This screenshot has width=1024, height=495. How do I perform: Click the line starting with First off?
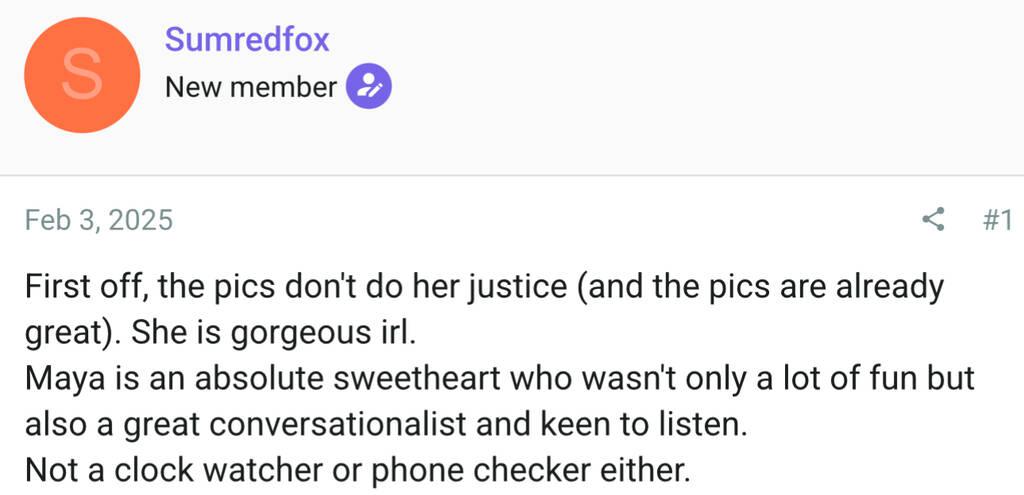click(x=484, y=287)
